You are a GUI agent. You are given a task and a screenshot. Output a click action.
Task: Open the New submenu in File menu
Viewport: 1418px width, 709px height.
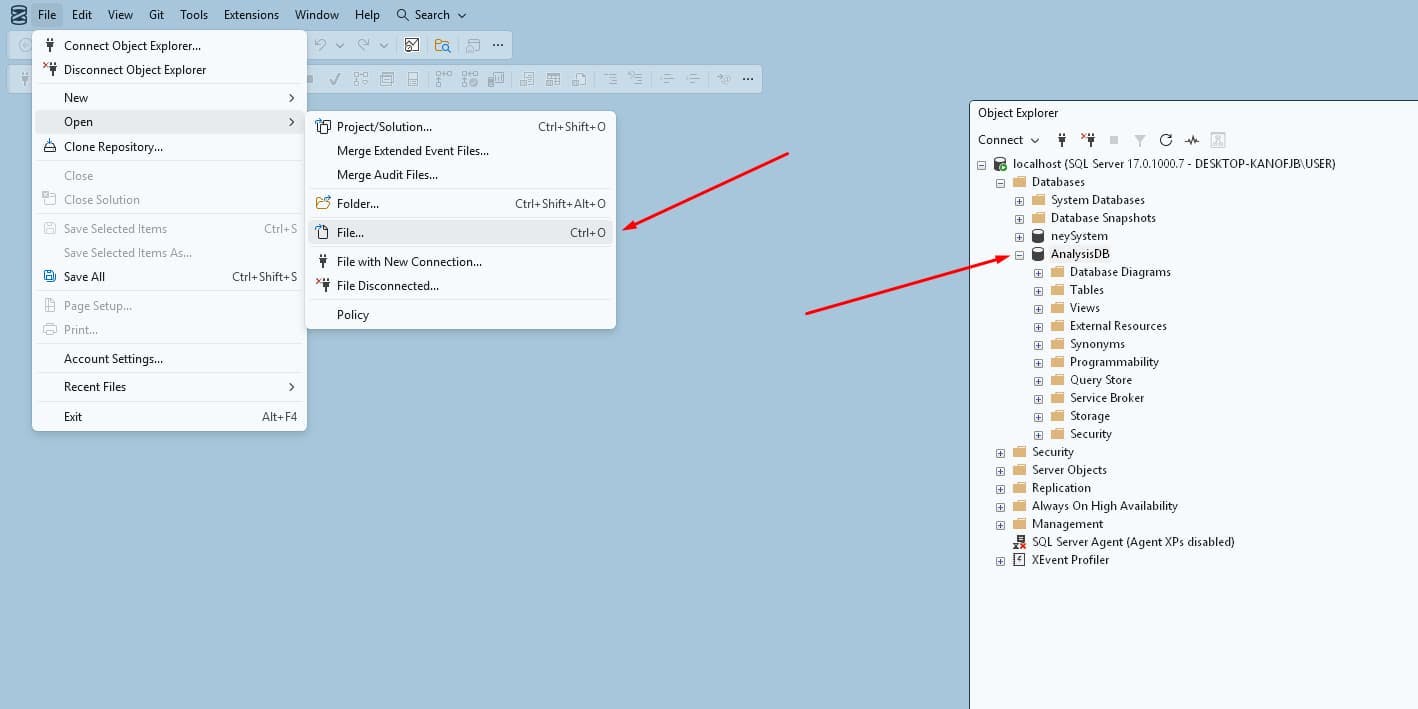pyautogui.click(x=169, y=98)
